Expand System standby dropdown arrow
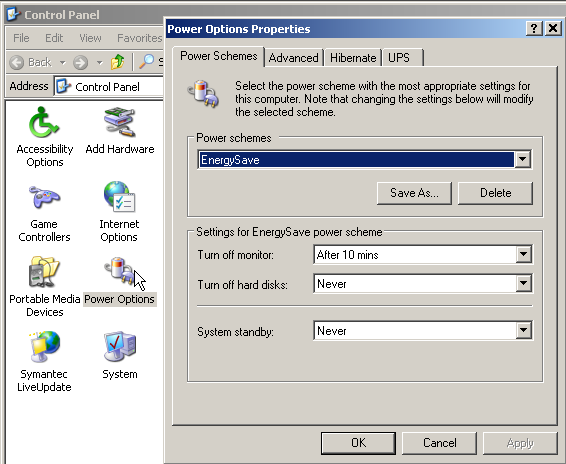Image resolution: width=566 pixels, height=464 pixels. pyautogui.click(x=523, y=330)
